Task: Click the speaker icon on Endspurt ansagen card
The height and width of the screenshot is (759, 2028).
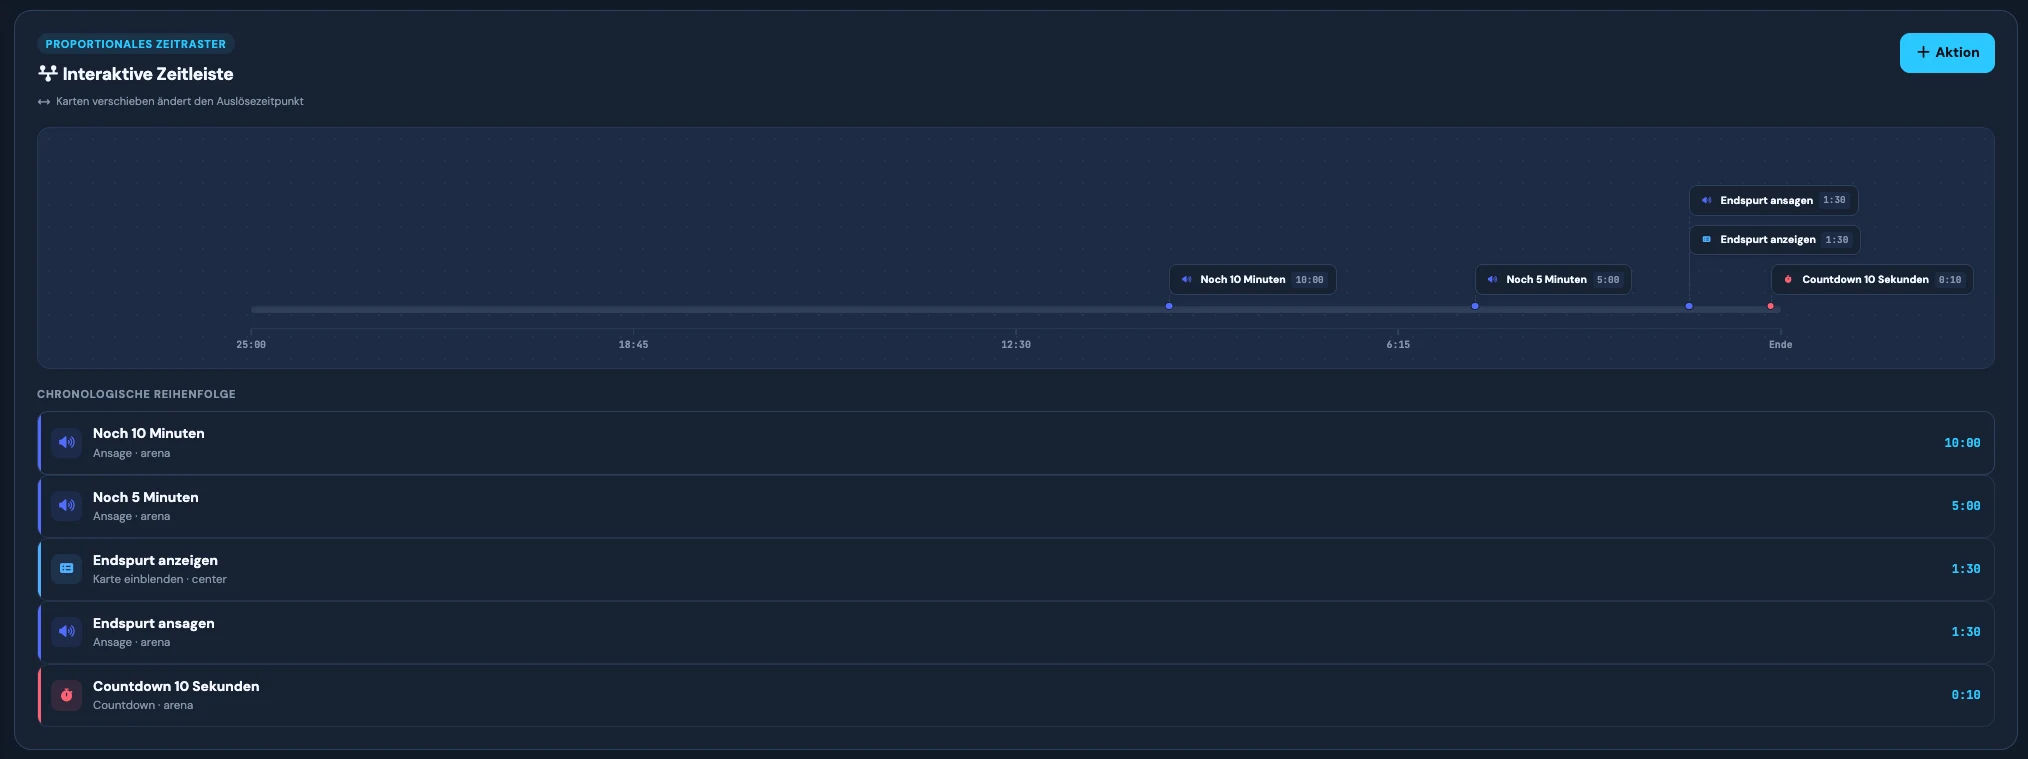Action: pos(1706,200)
